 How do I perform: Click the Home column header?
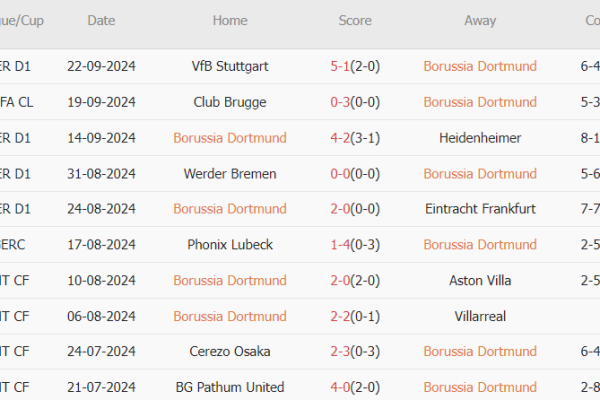[230, 20]
